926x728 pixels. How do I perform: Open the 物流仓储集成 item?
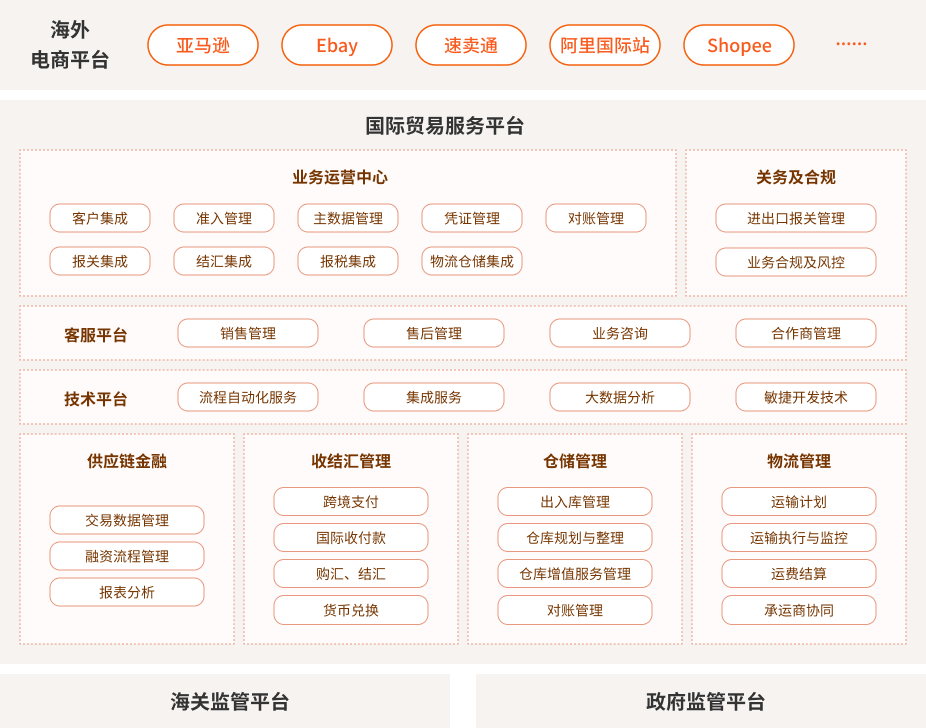472,261
